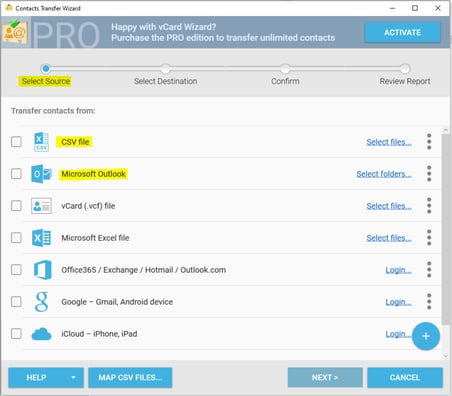Click Select files... link for vCard file
This screenshot has height=396, width=452.
pyautogui.click(x=389, y=206)
